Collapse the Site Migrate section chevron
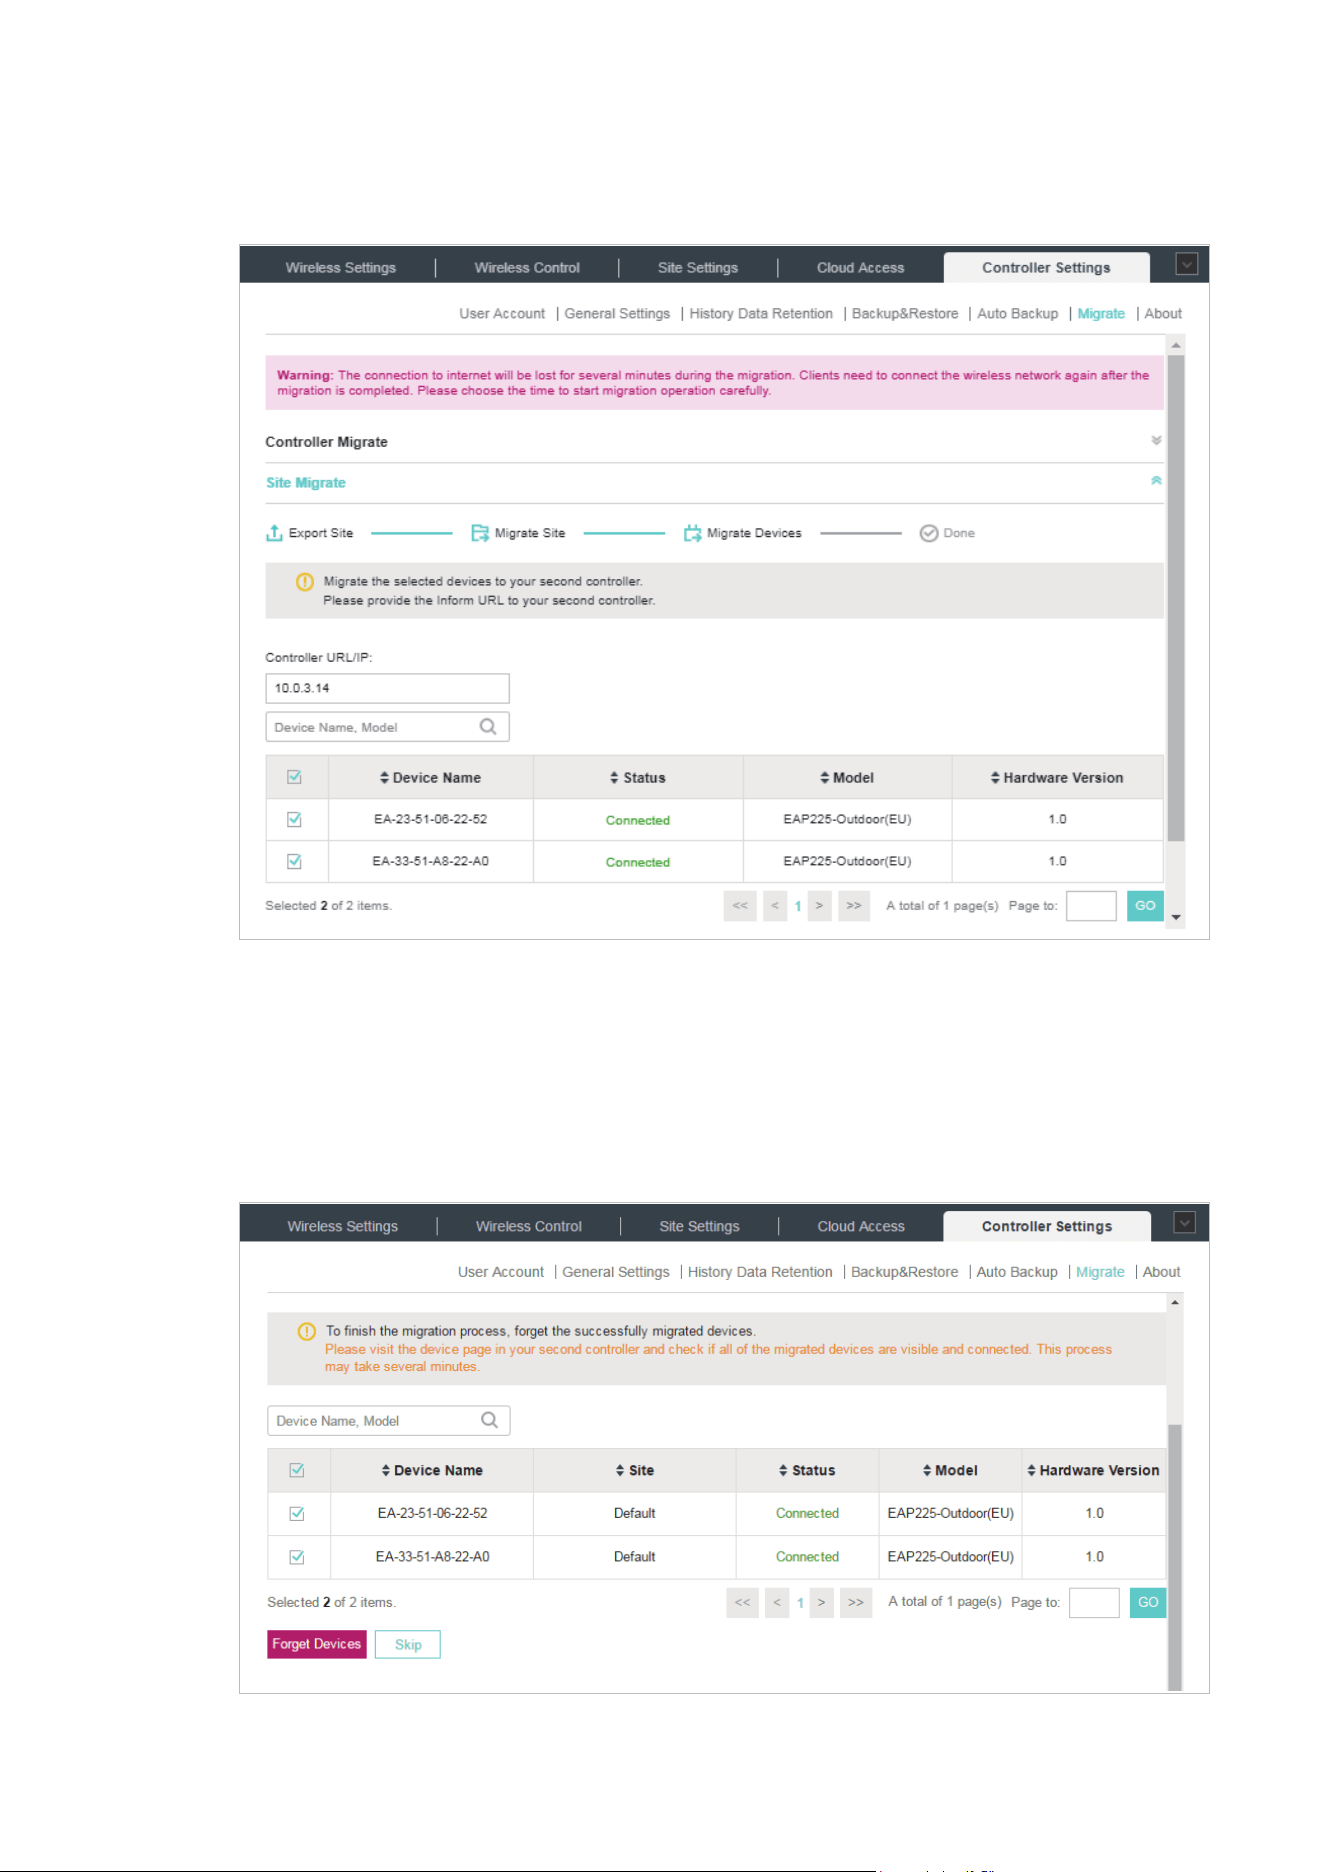Screen dimensions: 1324x1872 point(1156,481)
